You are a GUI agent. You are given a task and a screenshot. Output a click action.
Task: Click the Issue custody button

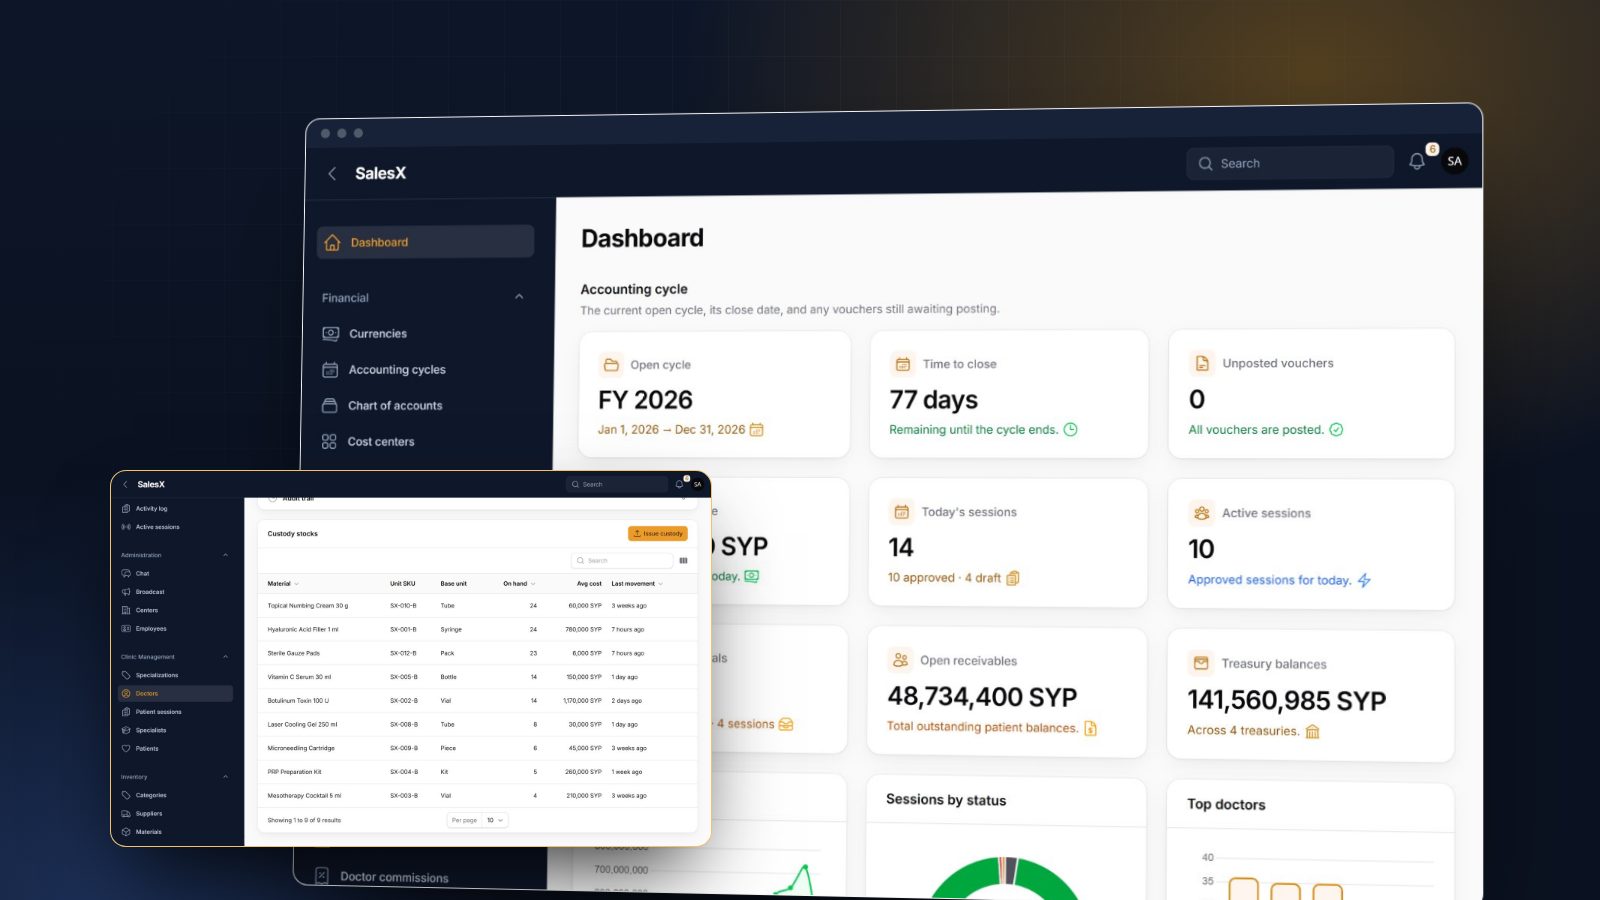point(658,534)
